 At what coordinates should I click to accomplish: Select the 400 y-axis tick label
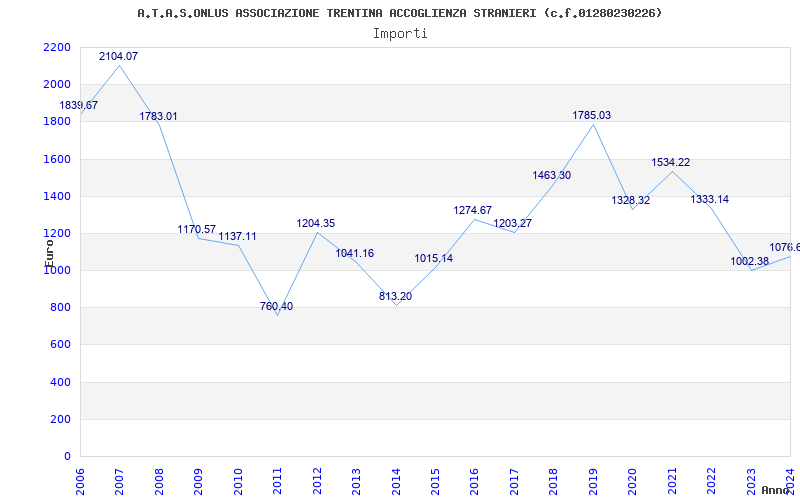tap(61, 382)
